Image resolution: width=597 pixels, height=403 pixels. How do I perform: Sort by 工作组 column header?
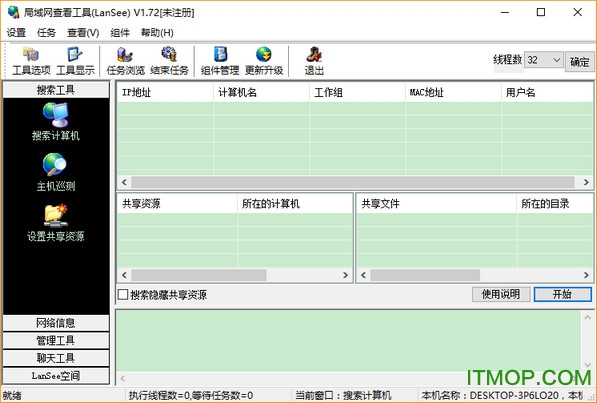[x=357, y=93]
